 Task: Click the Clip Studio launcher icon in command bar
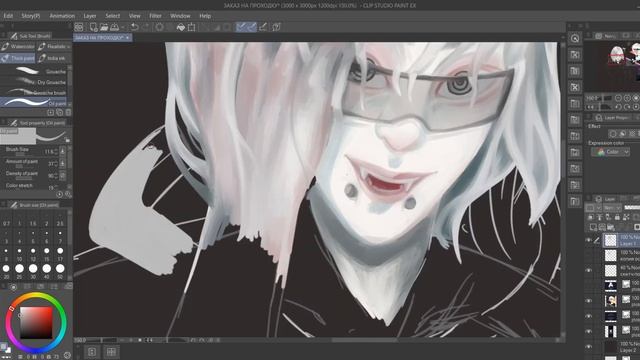pos(79,27)
